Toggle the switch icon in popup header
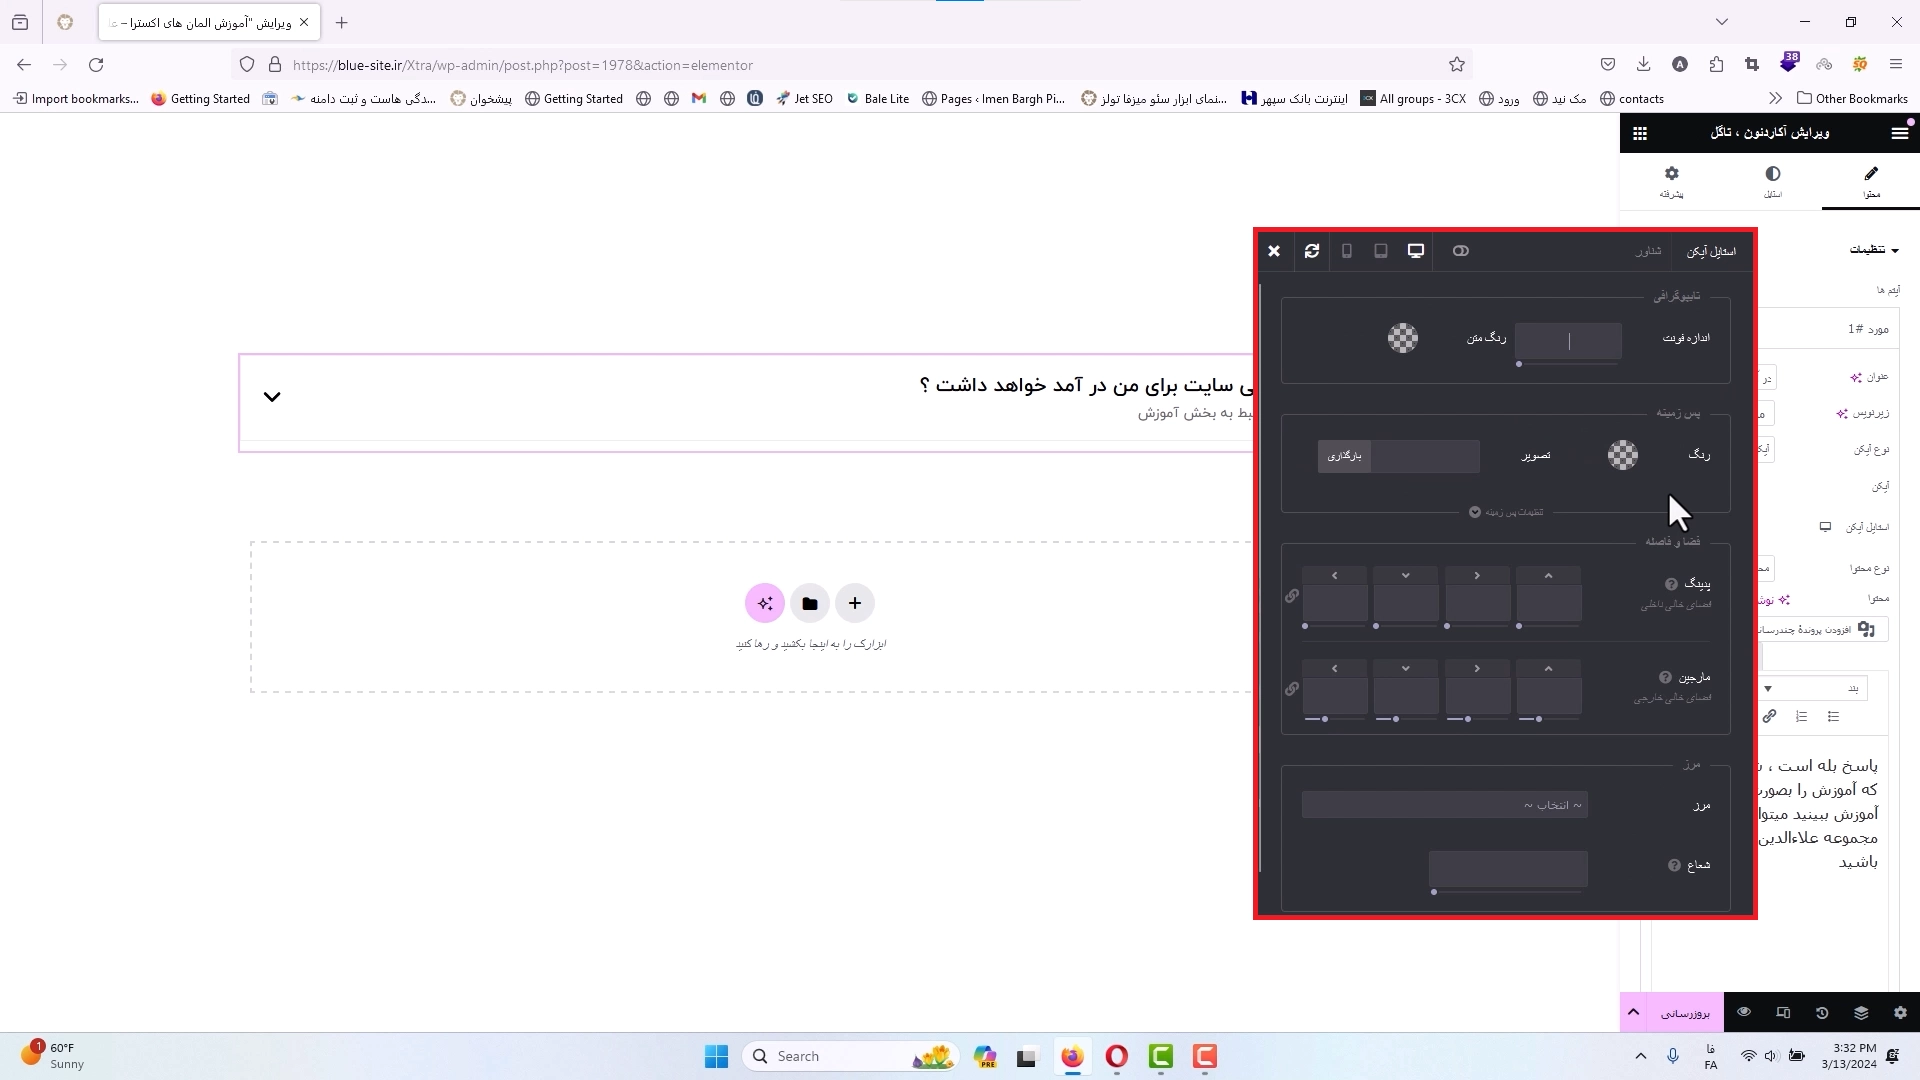 (x=1461, y=251)
